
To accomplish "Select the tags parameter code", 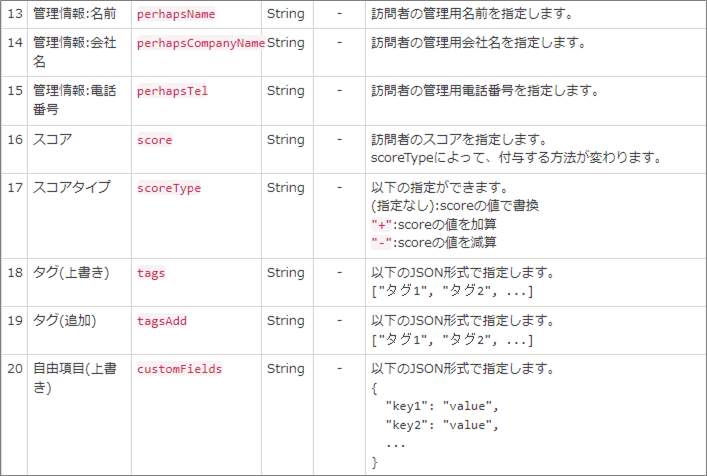I will 151,273.
